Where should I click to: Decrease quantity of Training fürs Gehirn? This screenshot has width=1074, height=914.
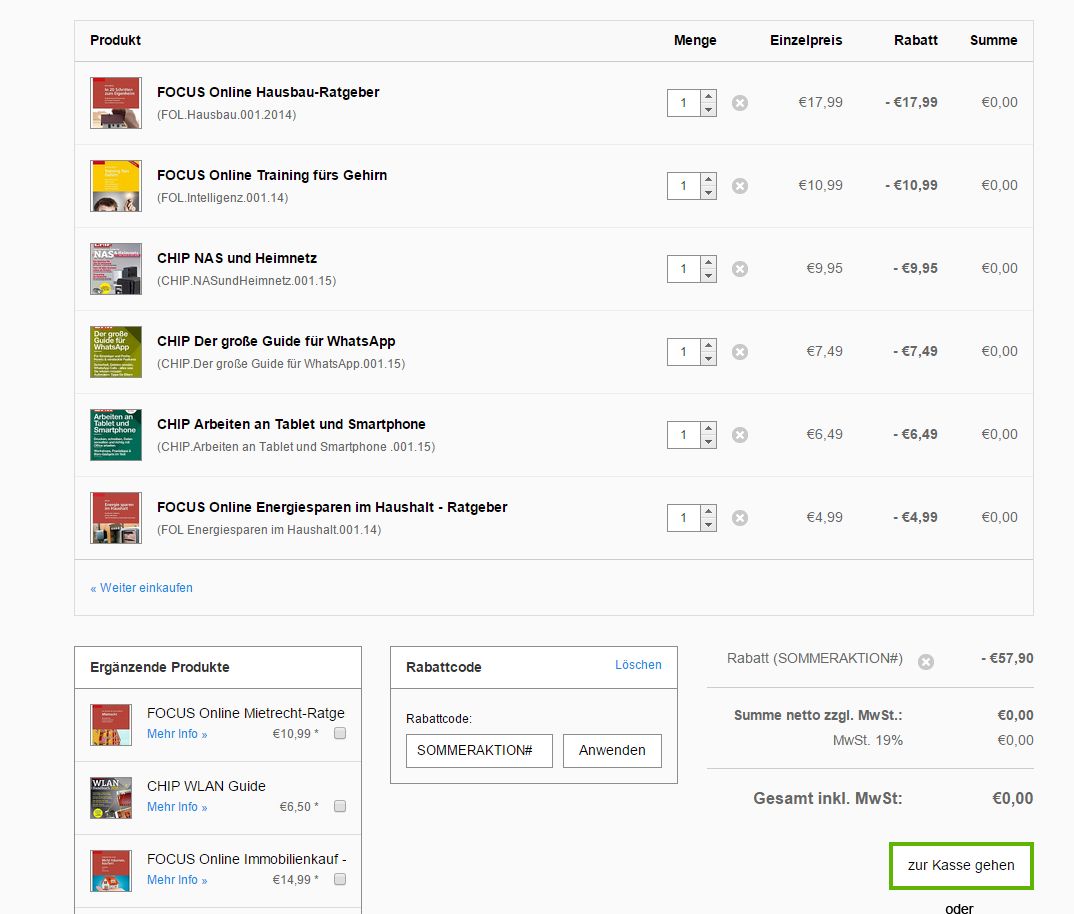708,193
